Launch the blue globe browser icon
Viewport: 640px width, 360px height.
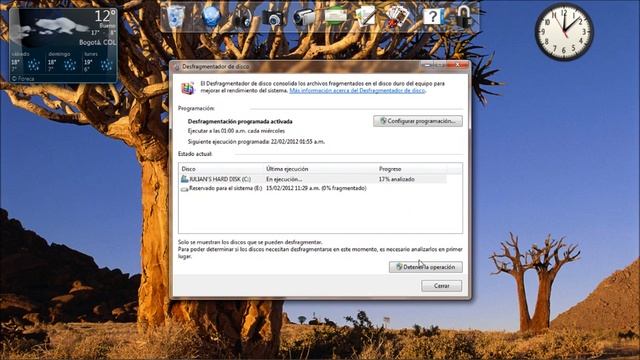pos(211,17)
